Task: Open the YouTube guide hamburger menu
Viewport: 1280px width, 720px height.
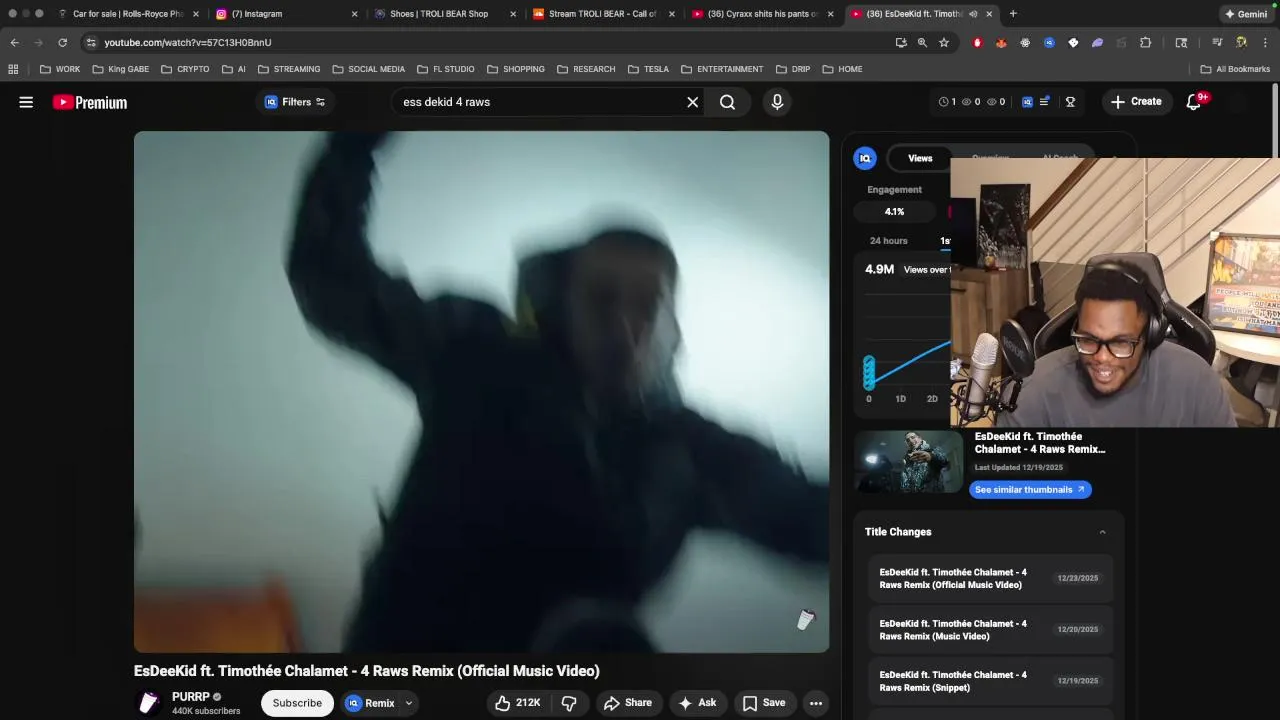Action: coord(26,102)
